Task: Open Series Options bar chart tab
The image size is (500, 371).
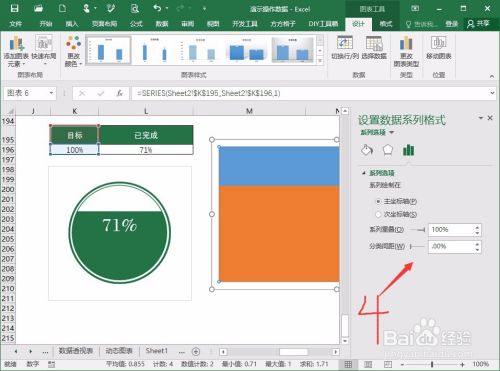Action: click(x=408, y=150)
